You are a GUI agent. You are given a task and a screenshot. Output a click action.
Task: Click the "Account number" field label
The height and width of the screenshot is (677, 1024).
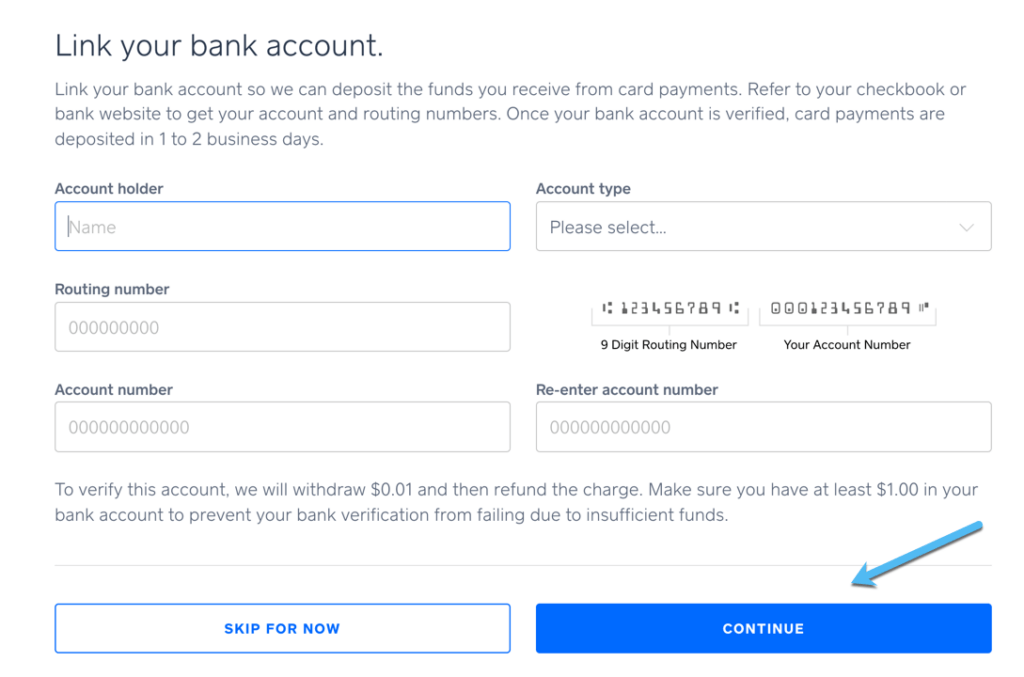coord(114,389)
